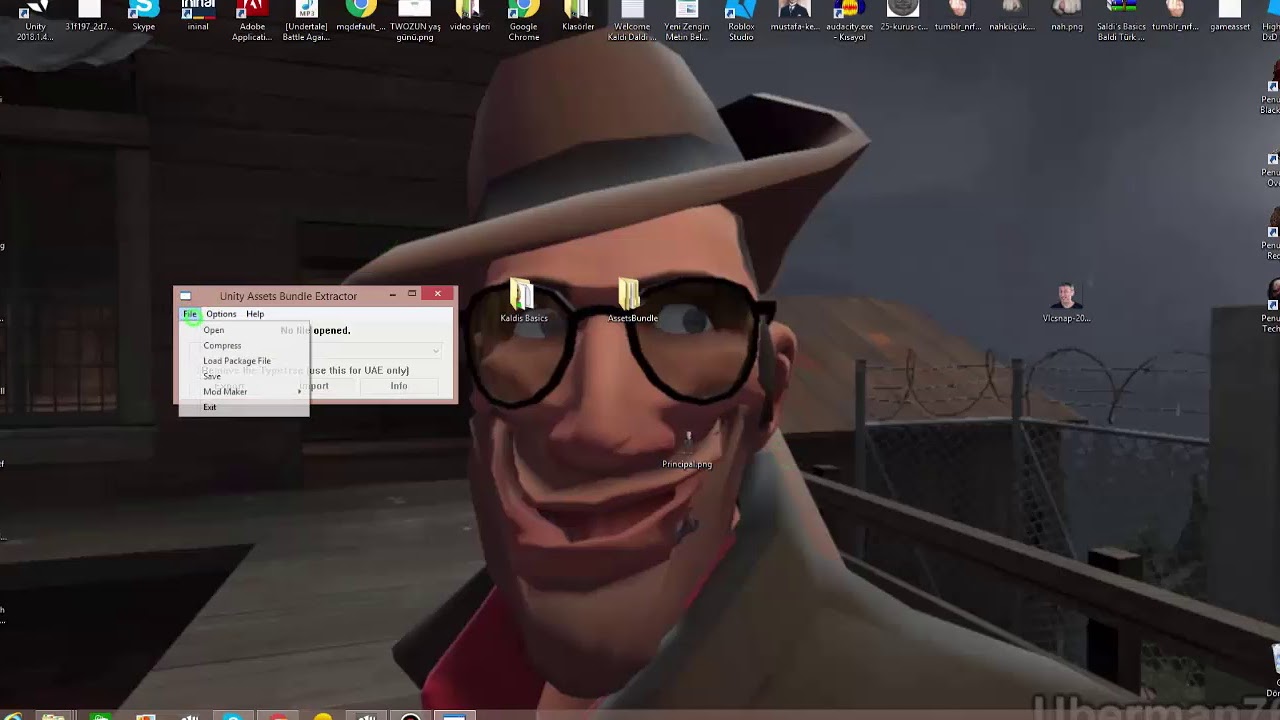1280x720 pixels.
Task: Open the File menu in Unity Assets Bundle Extractor
Action: pos(190,314)
